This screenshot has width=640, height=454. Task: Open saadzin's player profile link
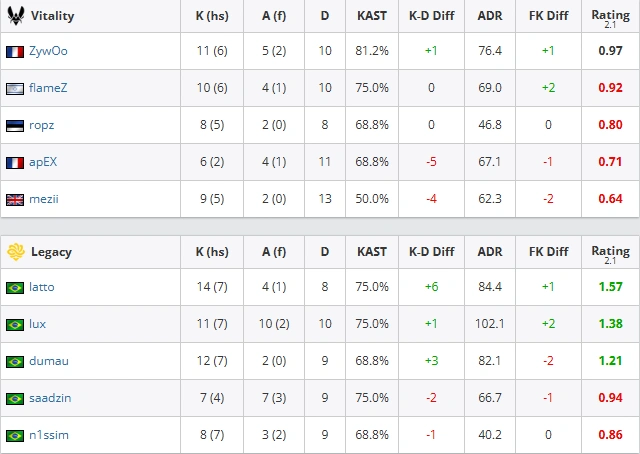[x=50, y=398]
